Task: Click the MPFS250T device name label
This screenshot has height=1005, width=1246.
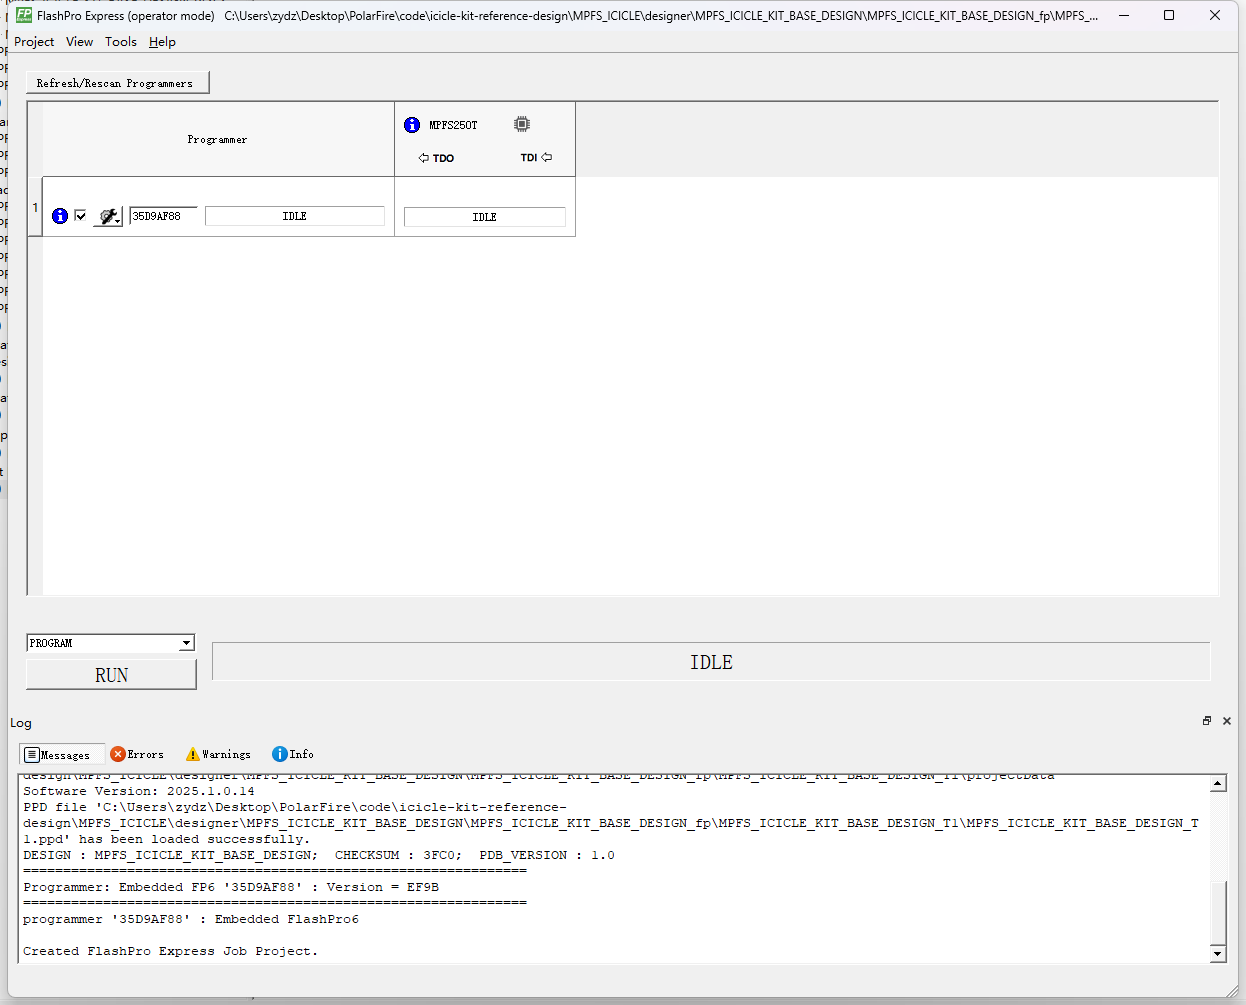Action: [453, 125]
